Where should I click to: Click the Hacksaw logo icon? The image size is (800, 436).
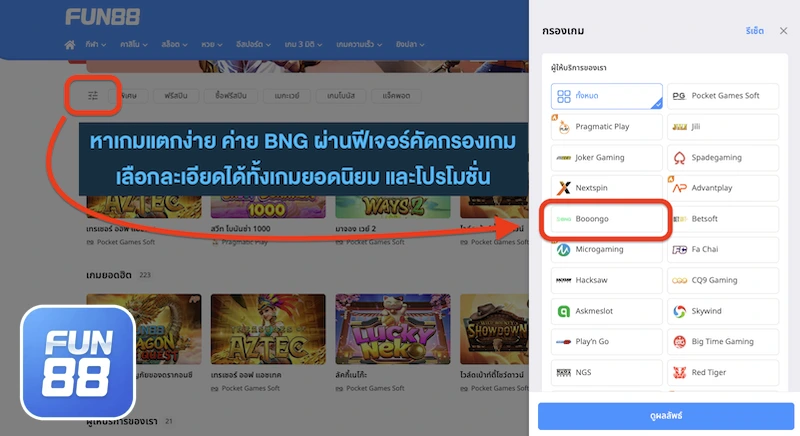tap(563, 280)
